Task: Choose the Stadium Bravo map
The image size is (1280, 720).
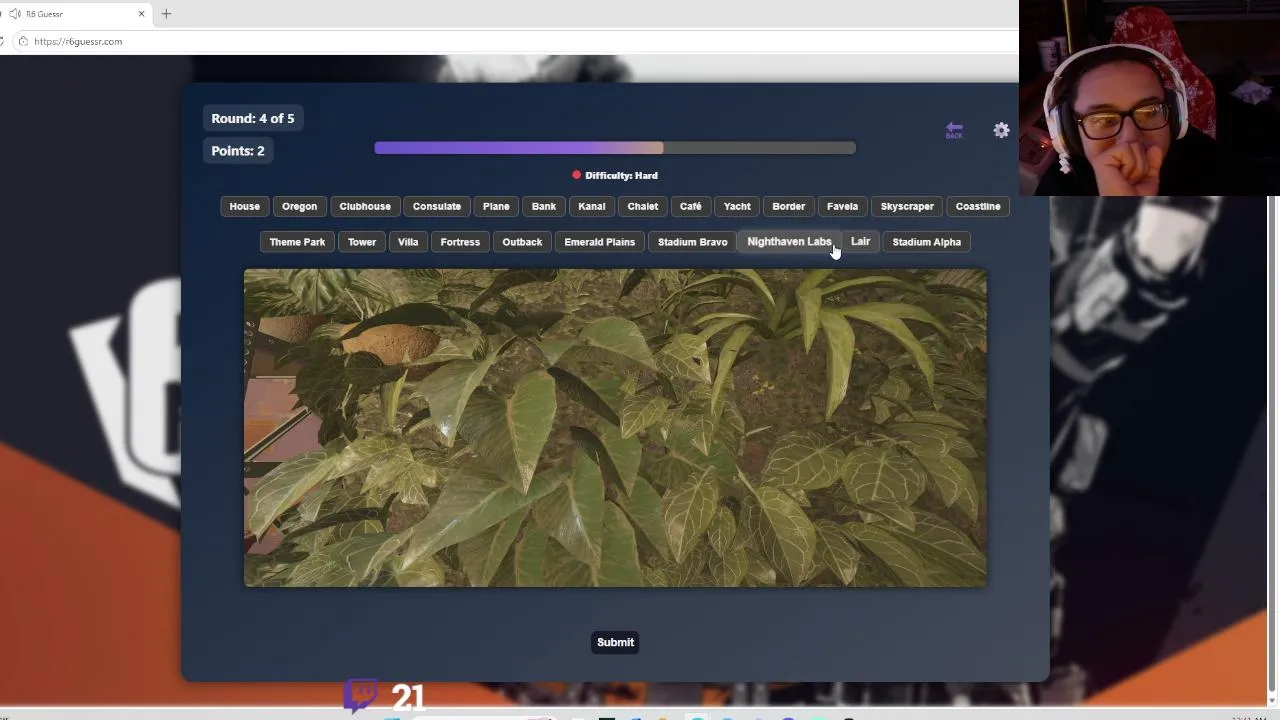Action: click(693, 242)
